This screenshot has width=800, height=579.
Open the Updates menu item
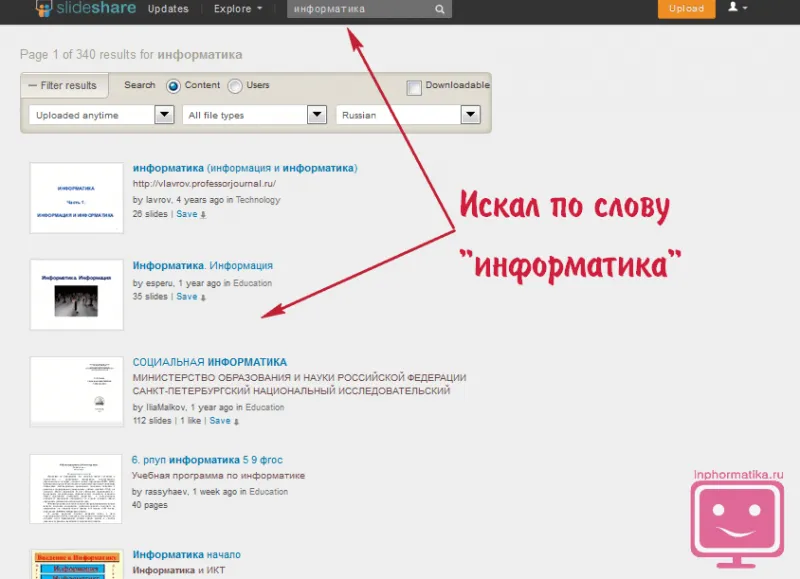[x=168, y=9]
